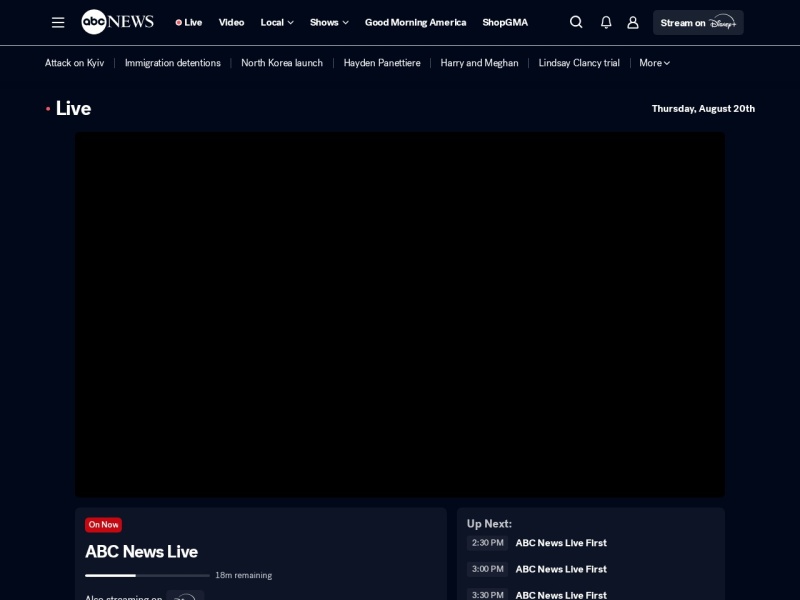The image size is (800, 600).
Task: Click ABC News Live title
Action: coord(141,552)
